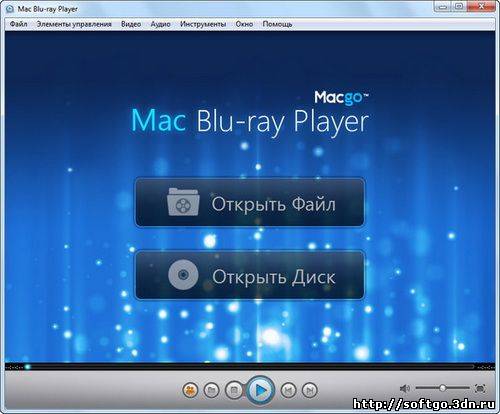Start playback with the blue Play button
This screenshot has width=500, height=414.
pyautogui.click(x=261, y=390)
